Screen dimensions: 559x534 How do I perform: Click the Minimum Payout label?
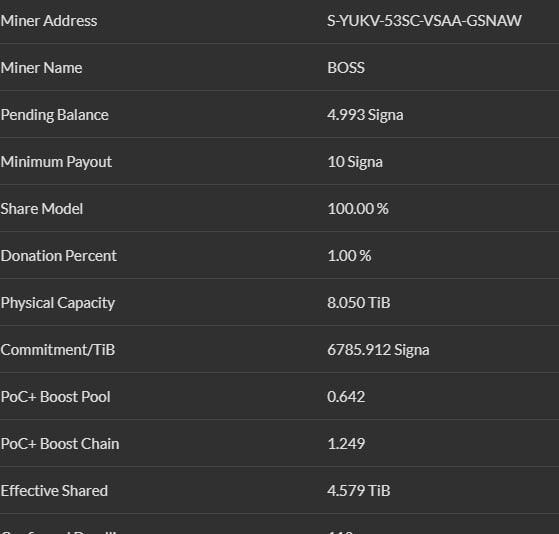[56, 162]
